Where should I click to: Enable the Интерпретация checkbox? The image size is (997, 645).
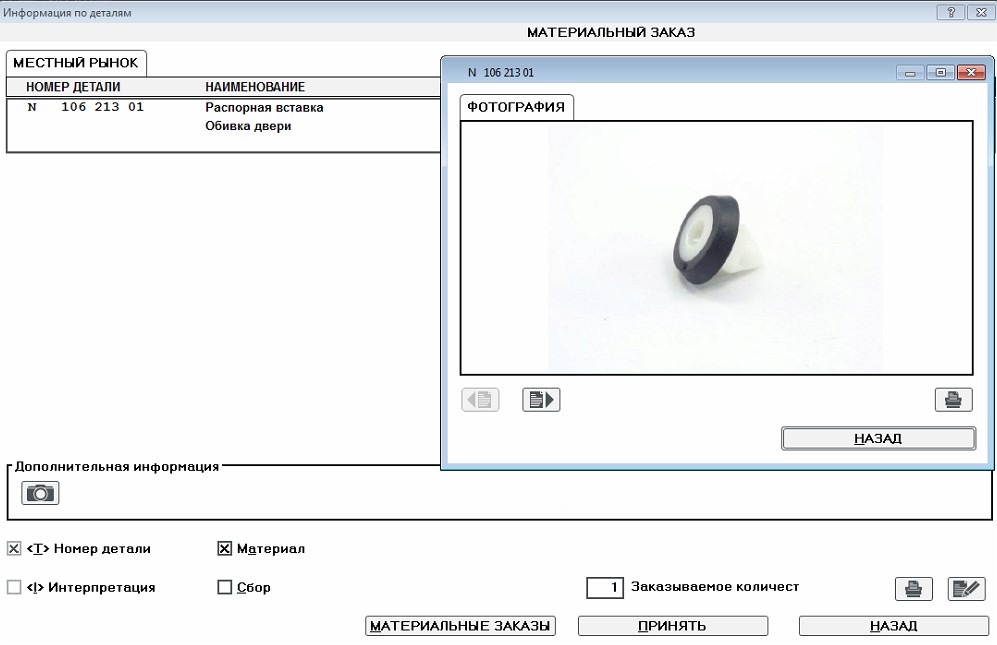[x=14, y=588]
